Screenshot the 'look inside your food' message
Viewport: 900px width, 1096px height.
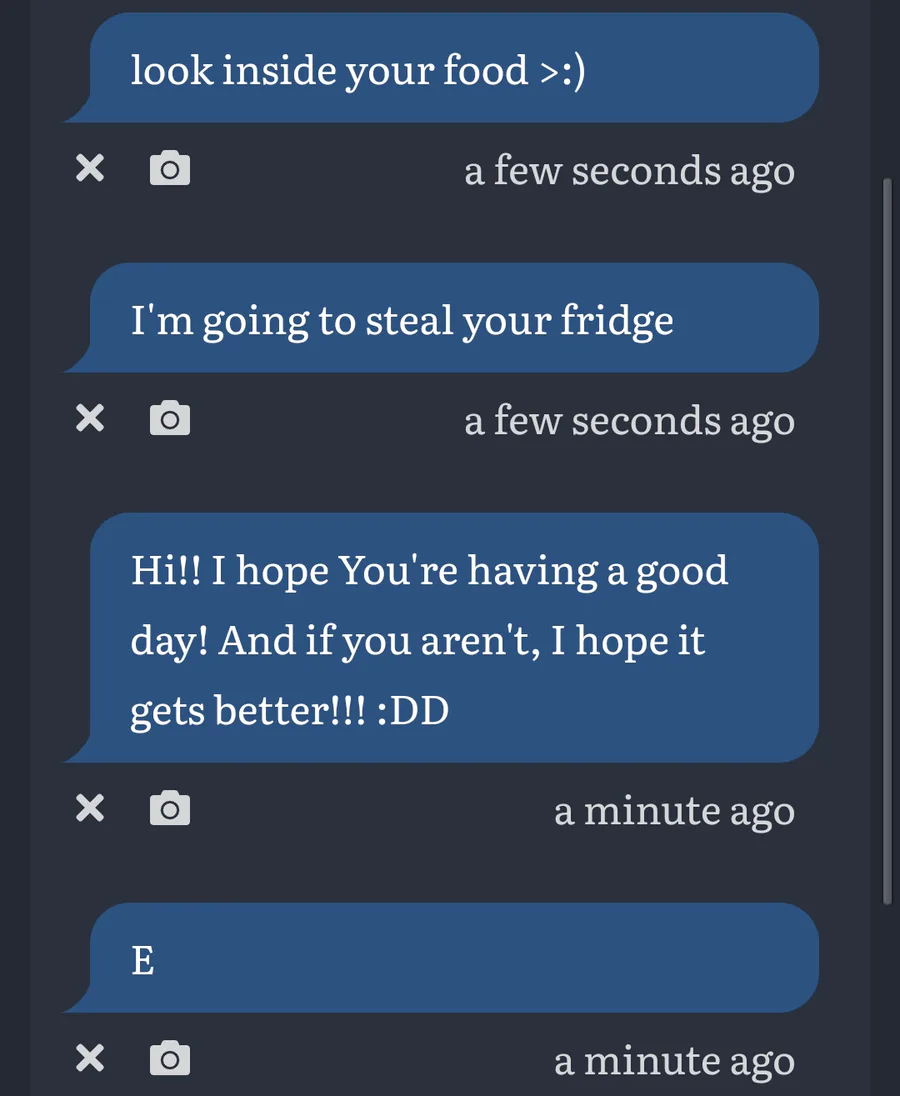click(x=170, y=168)
